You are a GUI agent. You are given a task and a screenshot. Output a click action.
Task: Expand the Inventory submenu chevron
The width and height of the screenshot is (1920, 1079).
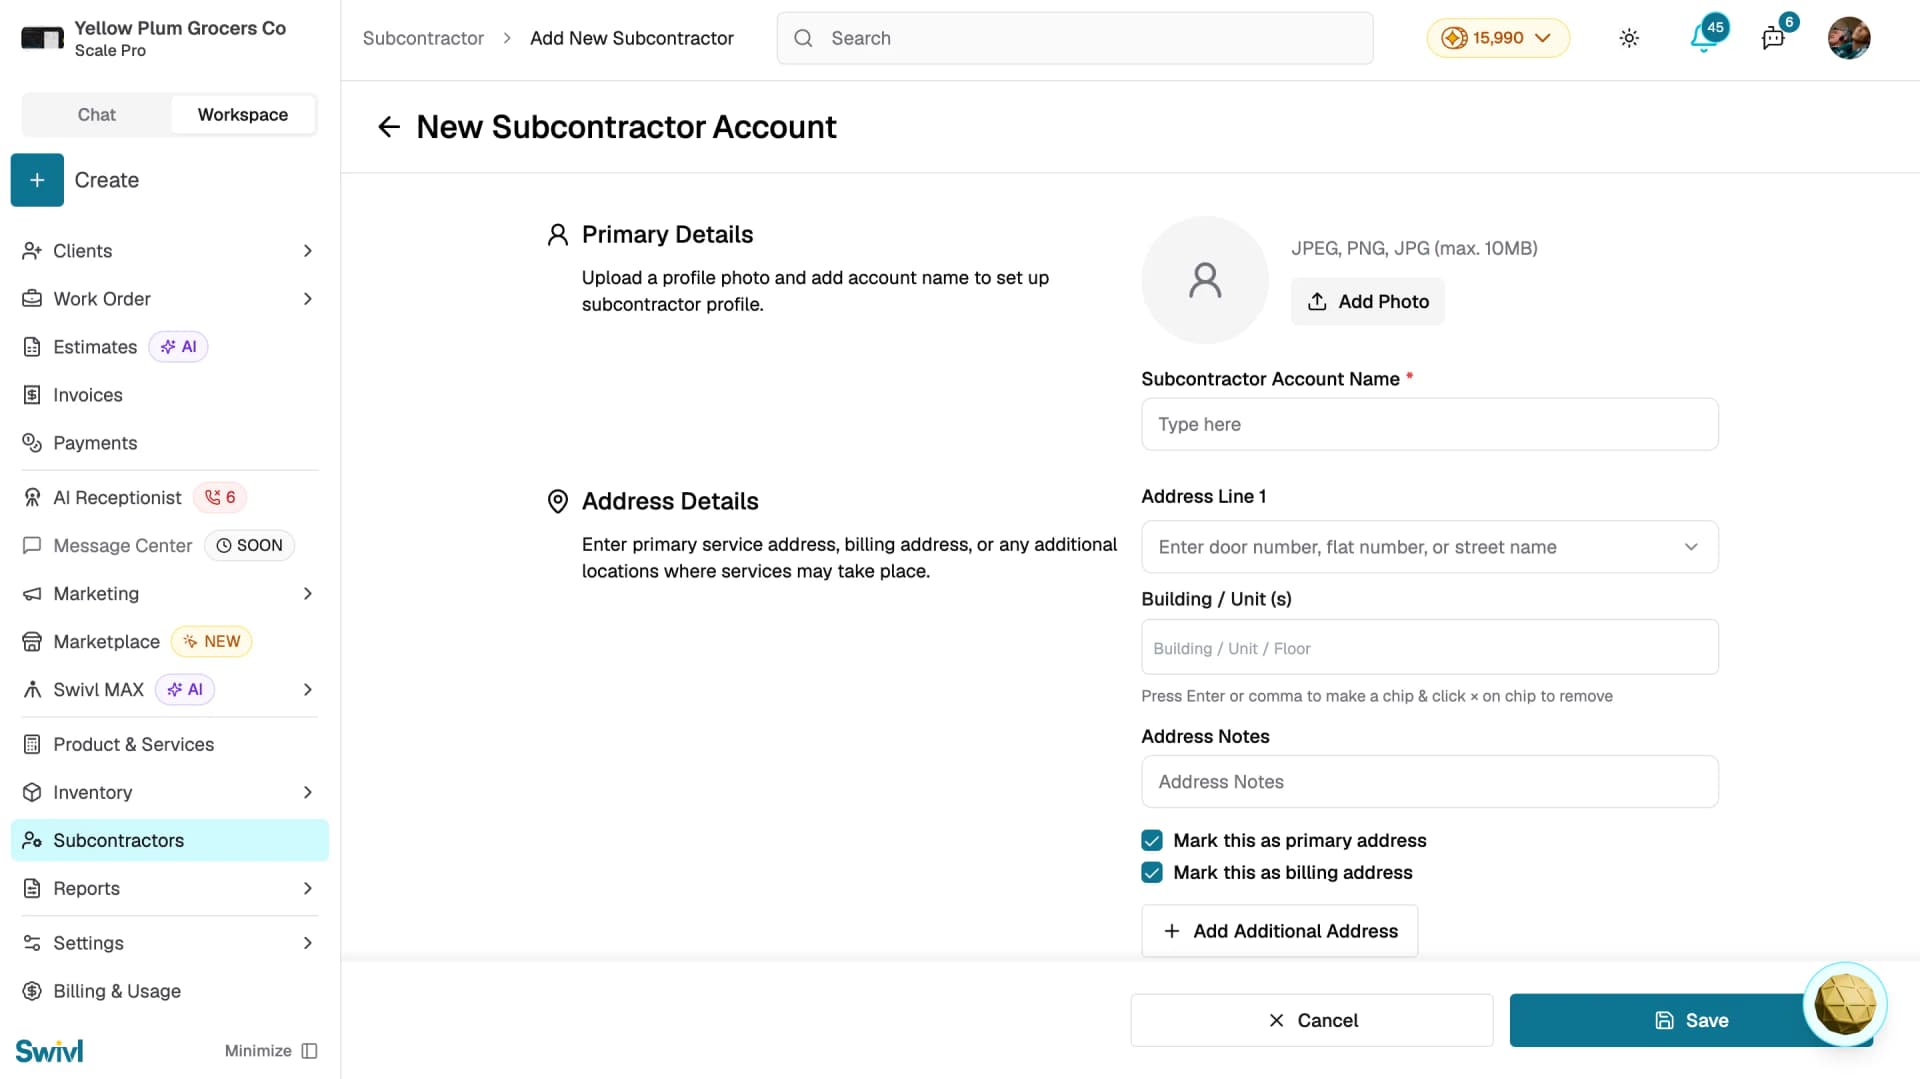[x=308, y=793]
